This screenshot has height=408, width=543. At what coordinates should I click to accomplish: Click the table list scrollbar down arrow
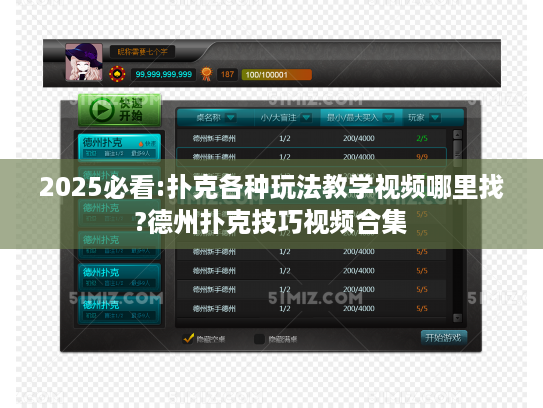pos(457,318)
